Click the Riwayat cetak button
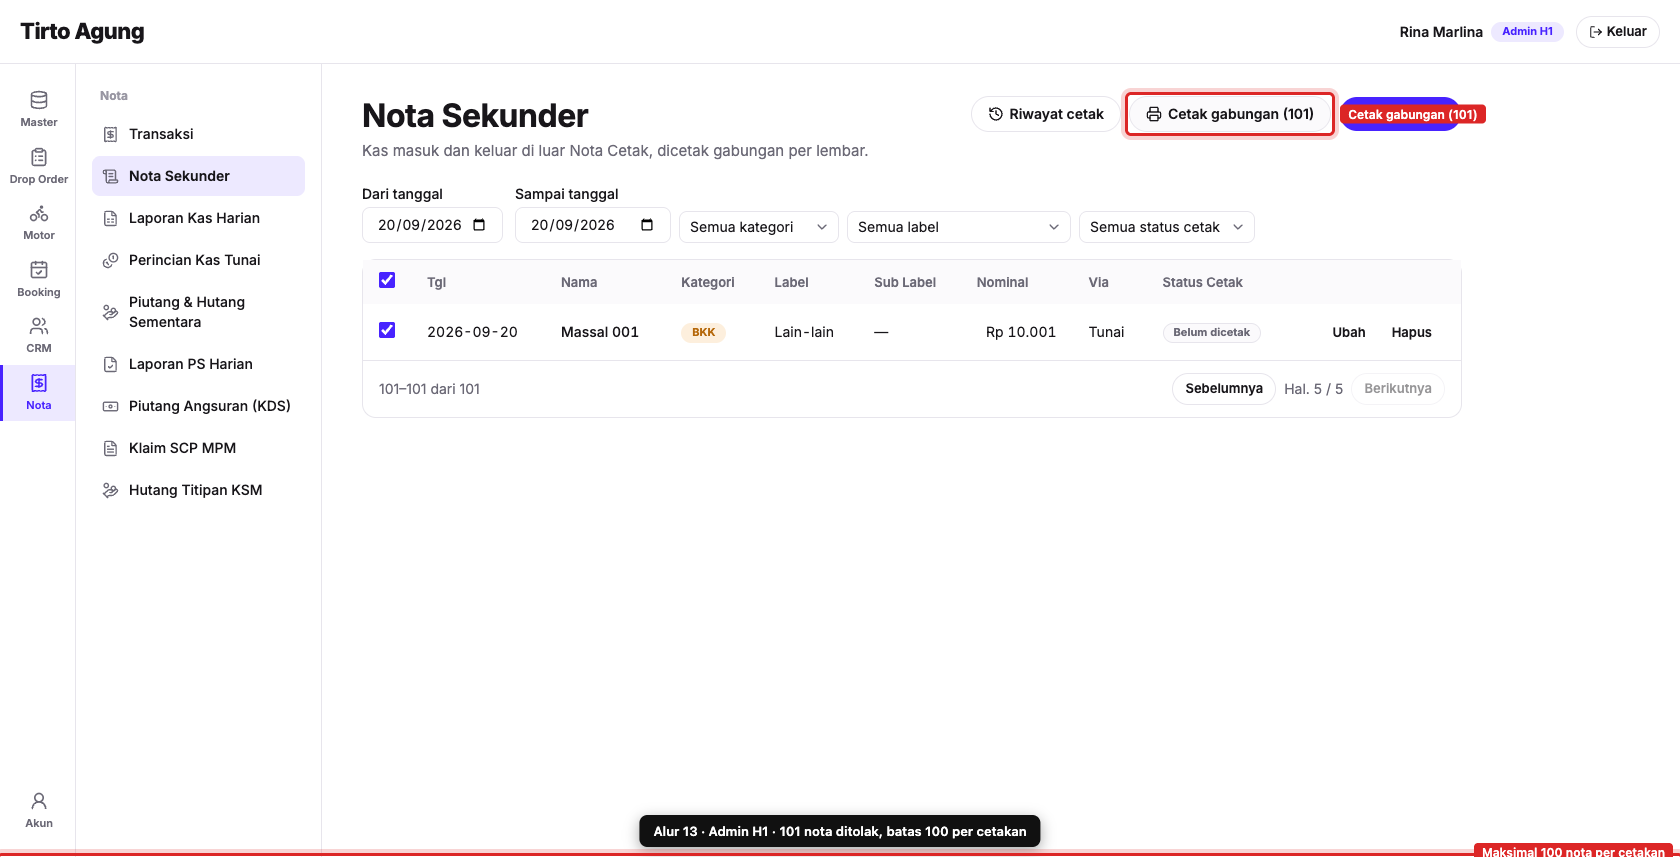Image resolution: width=1680 pixels, height=857 pixels. (x=1045, y=114)
